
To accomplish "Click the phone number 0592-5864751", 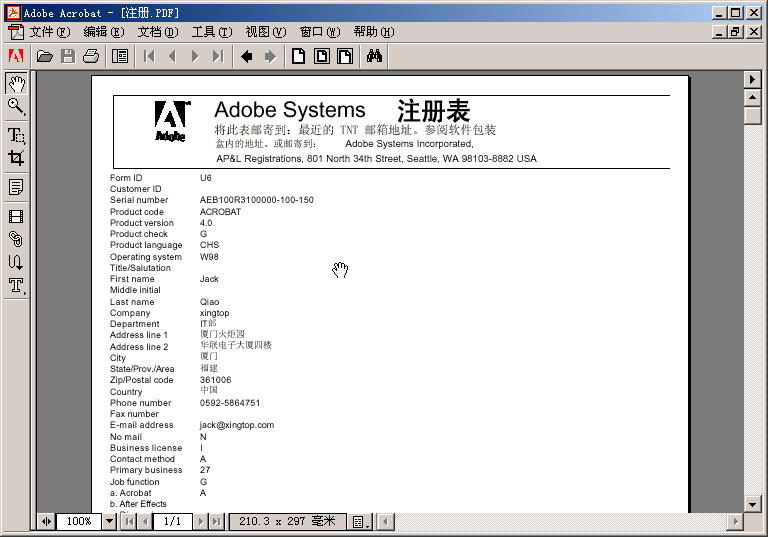I will [x=230, y=403].
